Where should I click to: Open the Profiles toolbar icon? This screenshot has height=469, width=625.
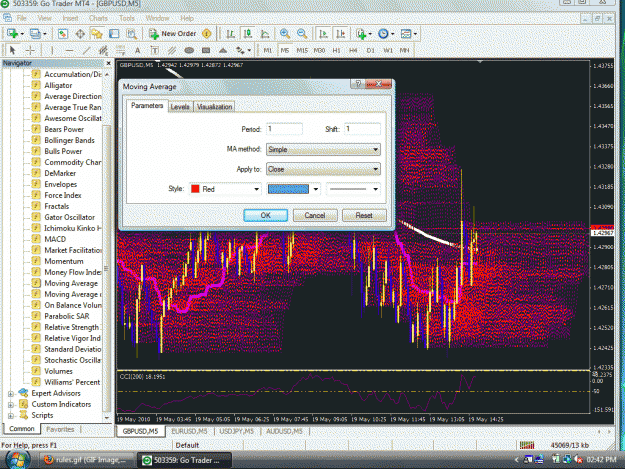point(35,34)
